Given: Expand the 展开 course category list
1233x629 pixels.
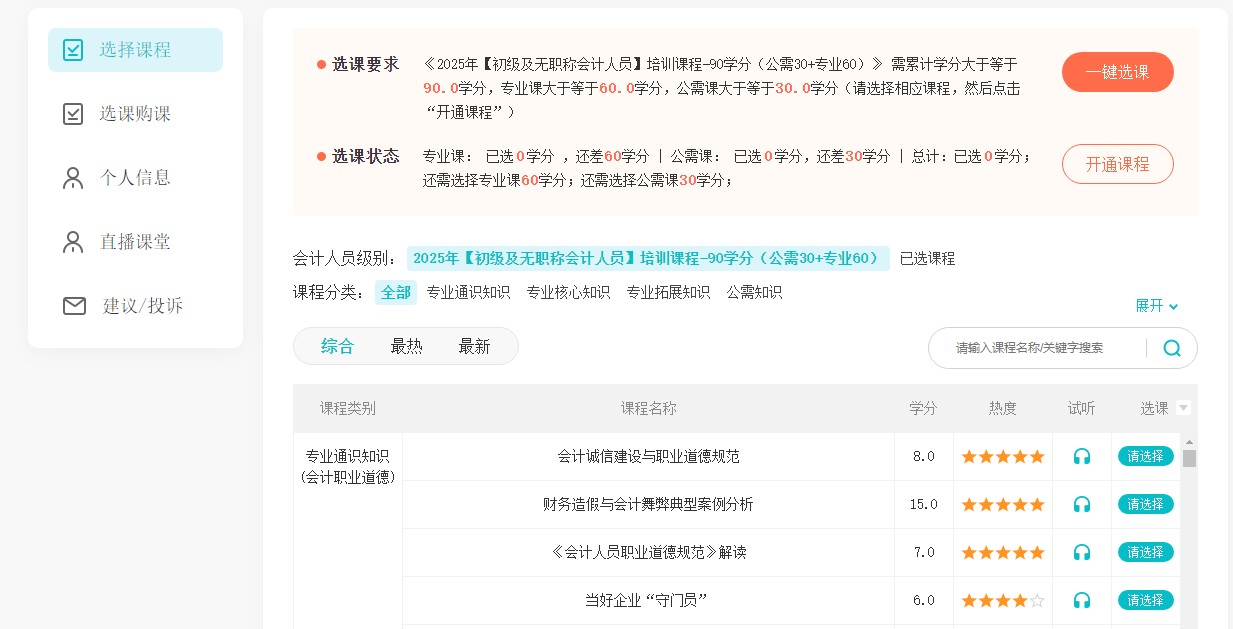Looking at the screenshot, I should tap(1157, 306).
